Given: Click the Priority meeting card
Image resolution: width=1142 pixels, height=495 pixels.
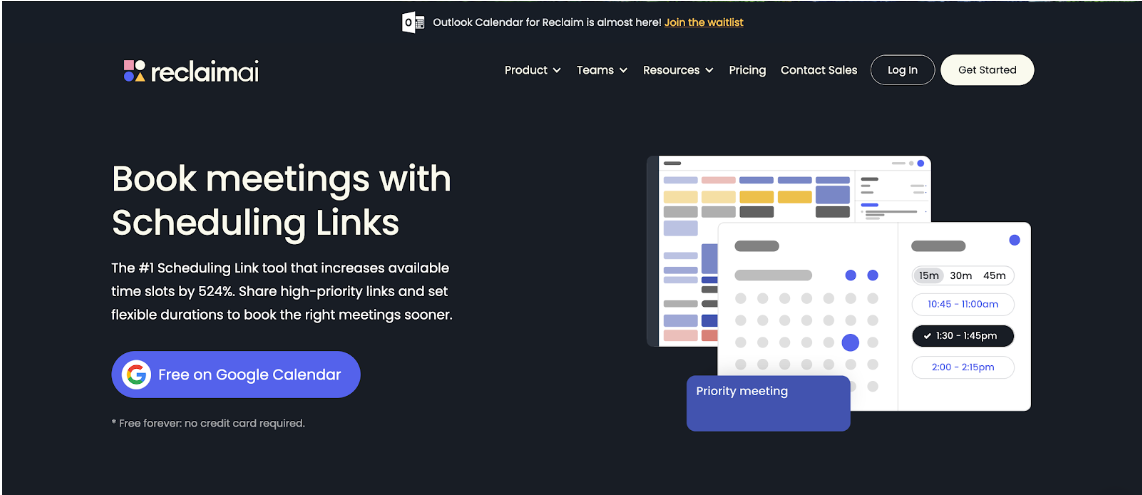Looking at the screenshot, I should pos(768,403).
